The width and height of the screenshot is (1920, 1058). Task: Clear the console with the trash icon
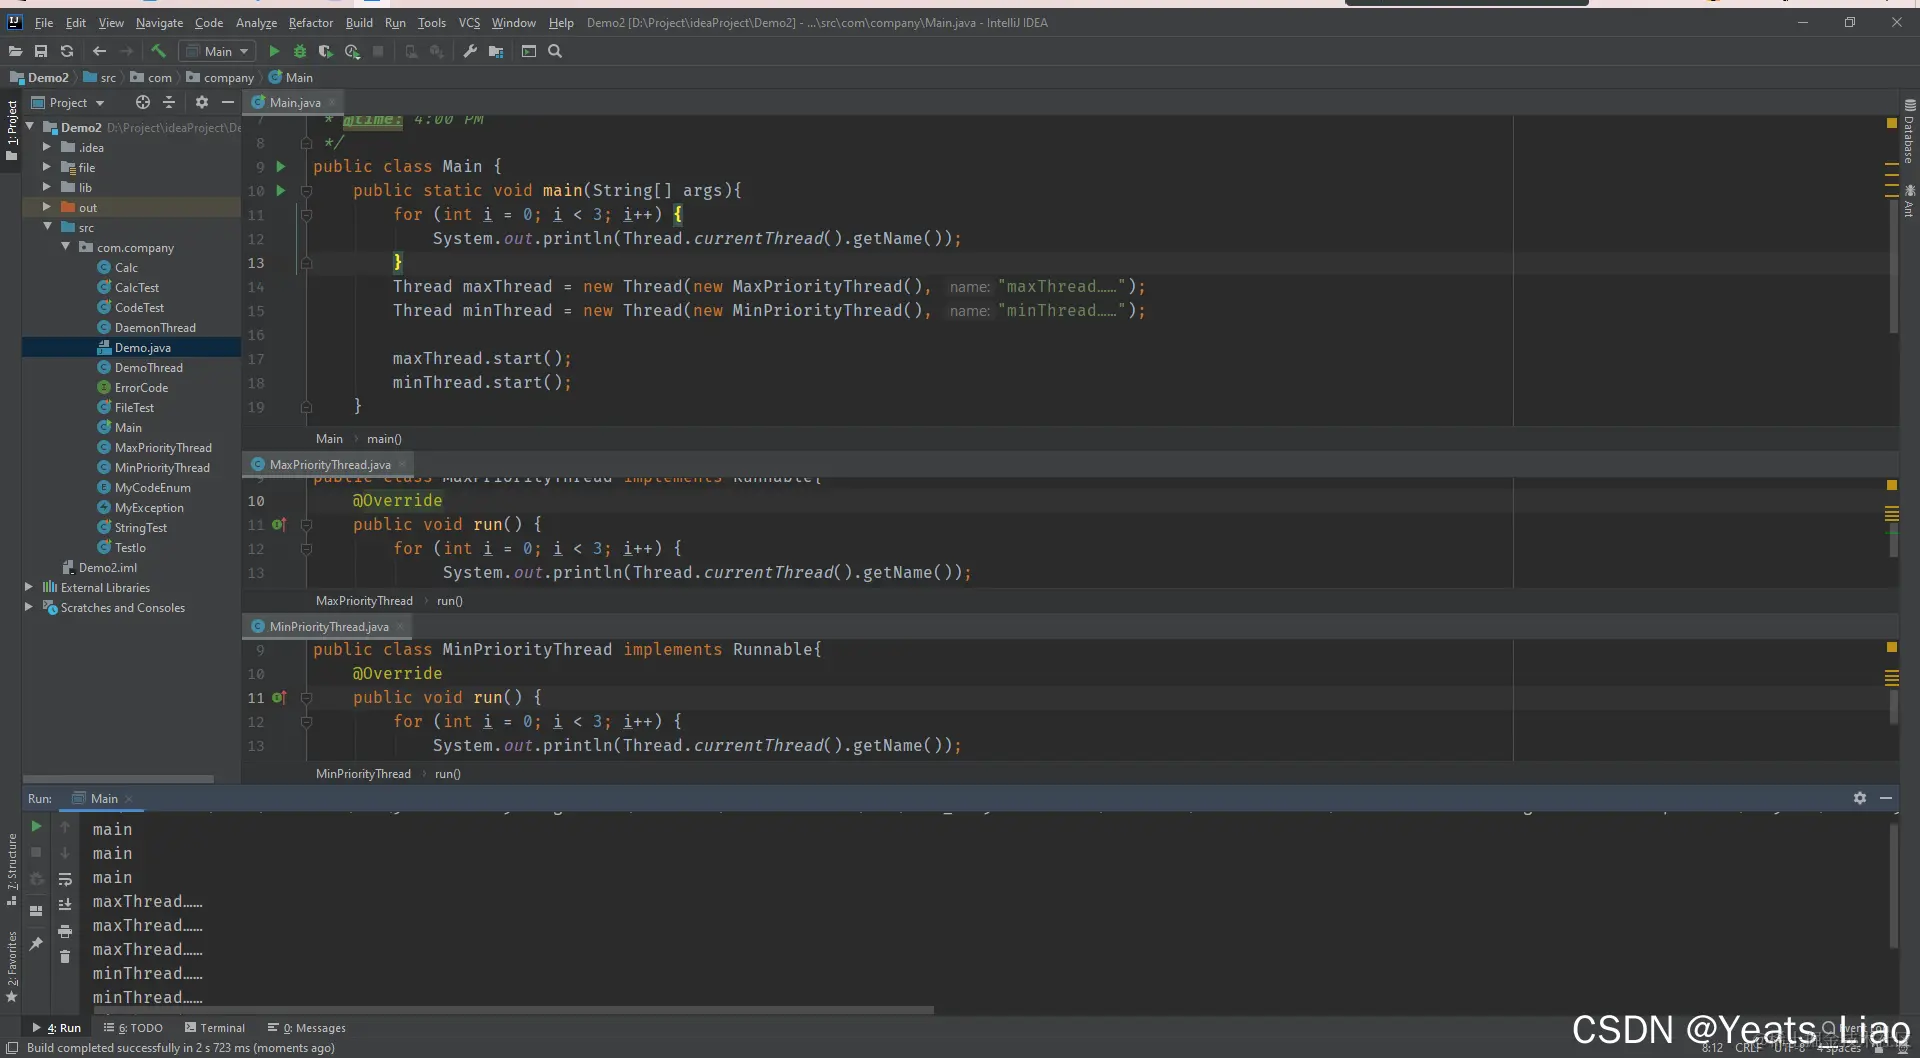tap(65, 957)
